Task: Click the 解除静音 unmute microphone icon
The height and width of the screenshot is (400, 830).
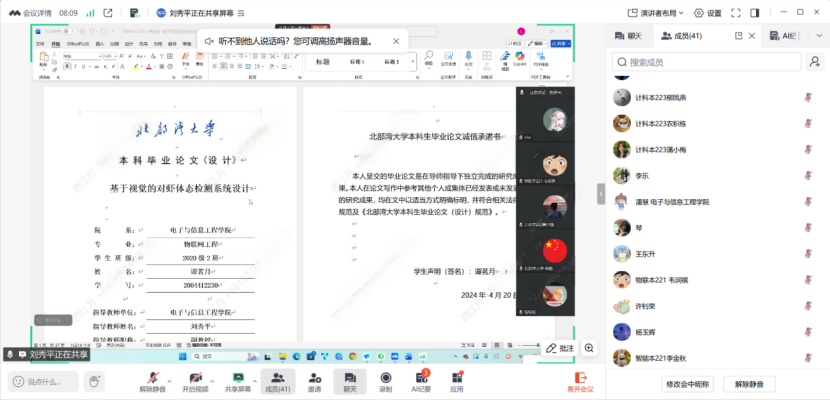Action: [x=151, y=378]
